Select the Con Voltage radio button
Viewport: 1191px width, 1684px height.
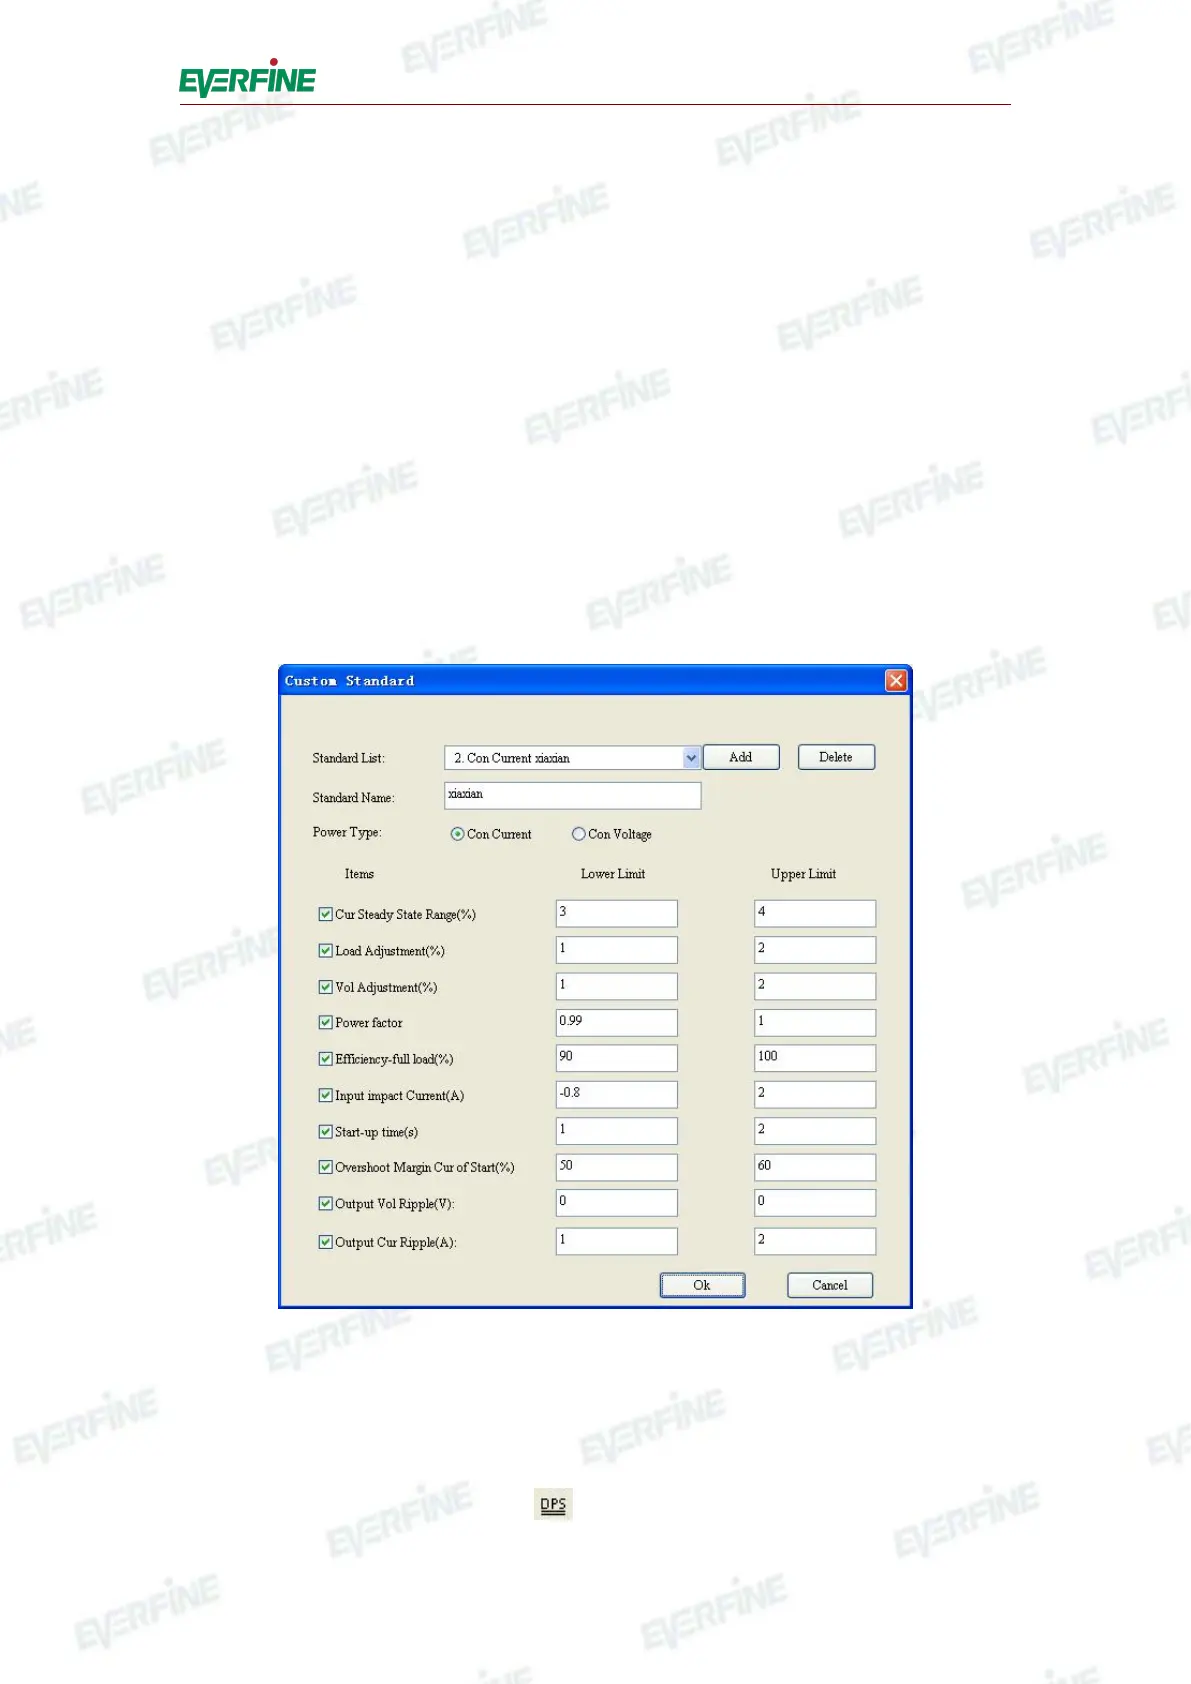tap(578, 834)
